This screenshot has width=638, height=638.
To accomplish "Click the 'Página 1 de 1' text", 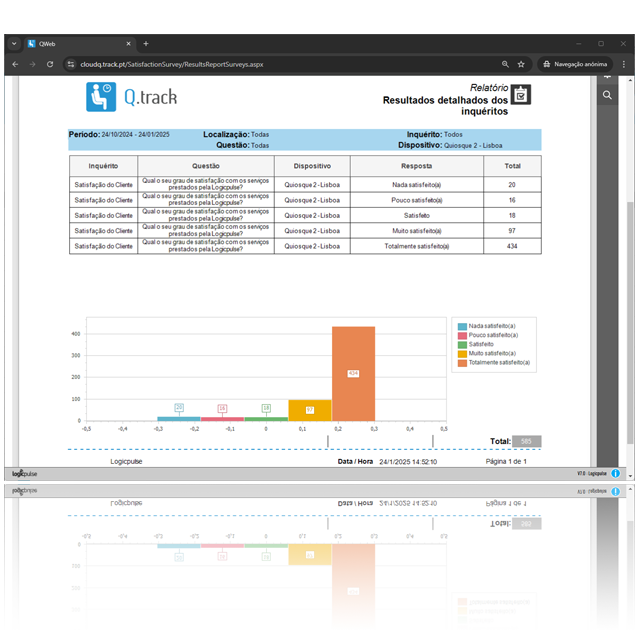I will point(506,461).
